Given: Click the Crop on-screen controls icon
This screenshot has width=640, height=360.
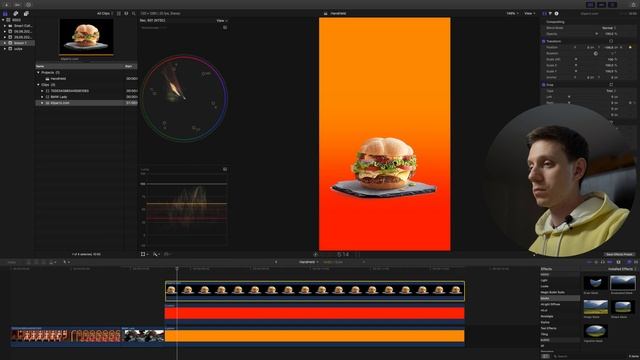Looking at the screenshot, I should click(611, 84).
